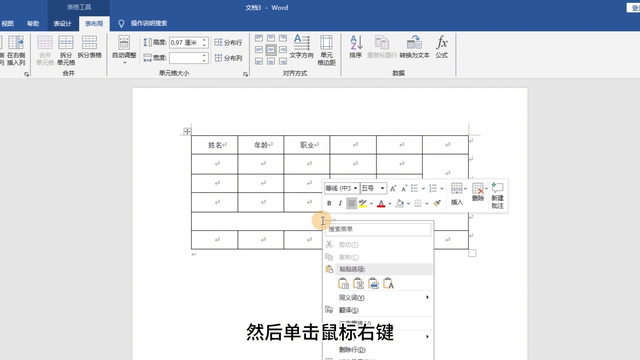The height and width of the screenshot is (360, 640).
Task: Align cell text top right
Action: pos(283,38)
